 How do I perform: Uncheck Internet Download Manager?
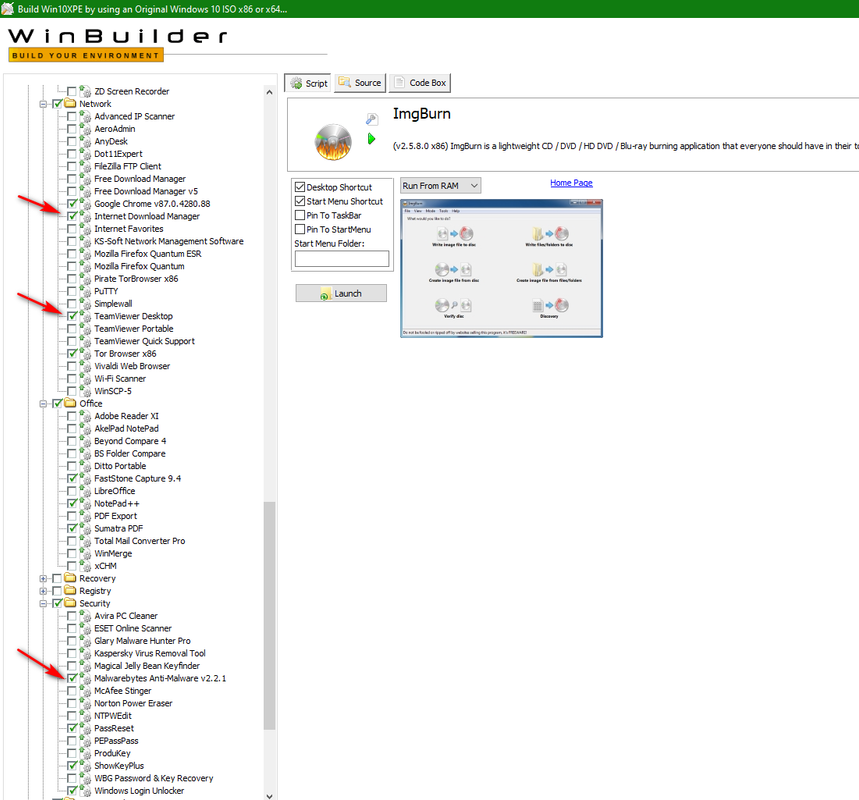point(72,216)
